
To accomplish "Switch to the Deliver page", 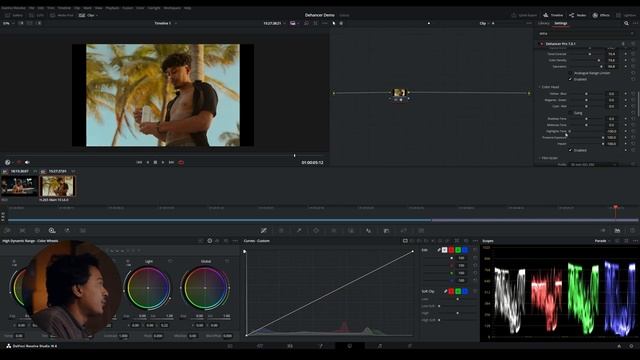I will point(410,346).
